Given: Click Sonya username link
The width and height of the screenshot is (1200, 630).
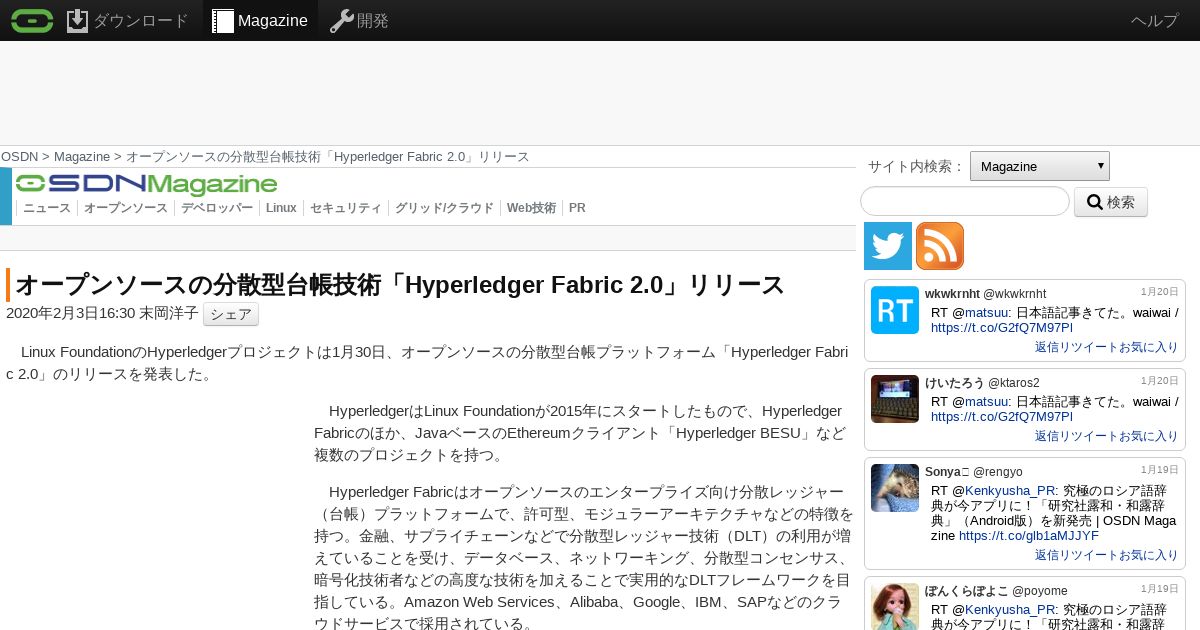Looking at the screenshot, I should click(947, 471).
